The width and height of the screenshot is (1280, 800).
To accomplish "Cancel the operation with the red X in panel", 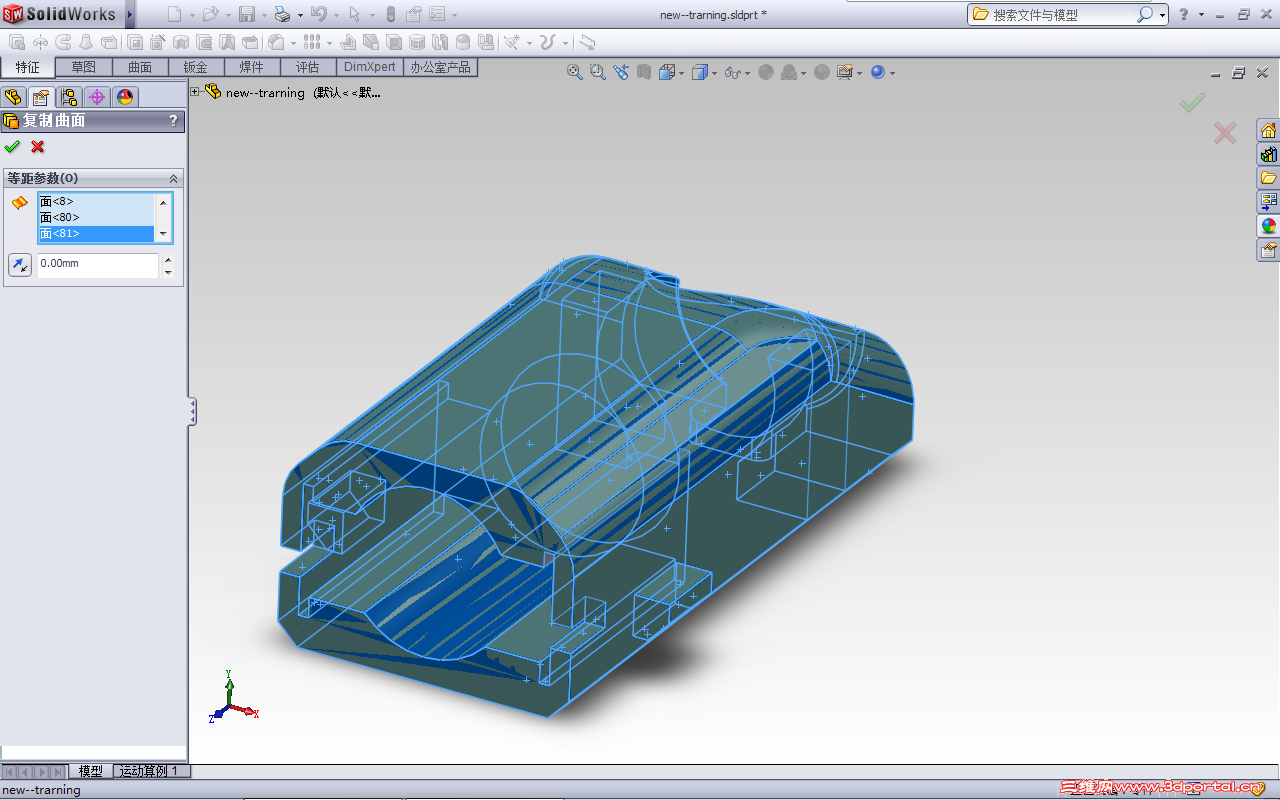I will 38,147.
